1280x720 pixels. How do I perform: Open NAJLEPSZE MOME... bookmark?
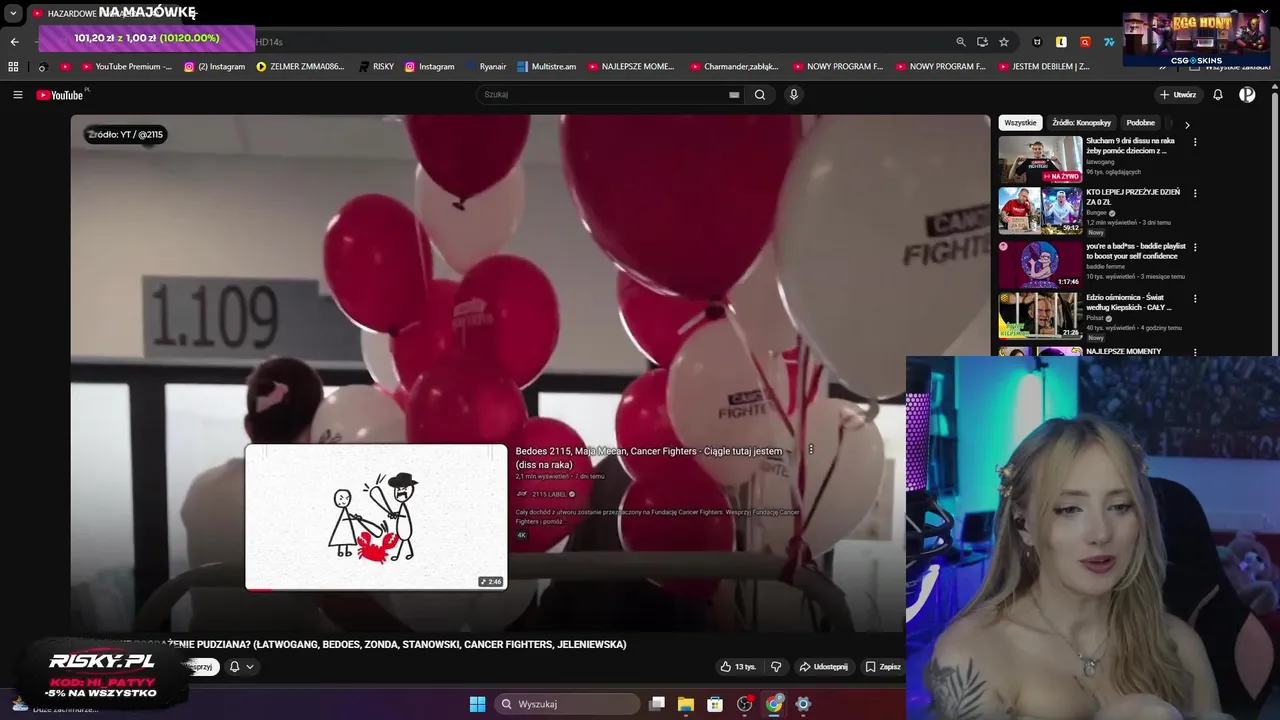coord(630,67)
